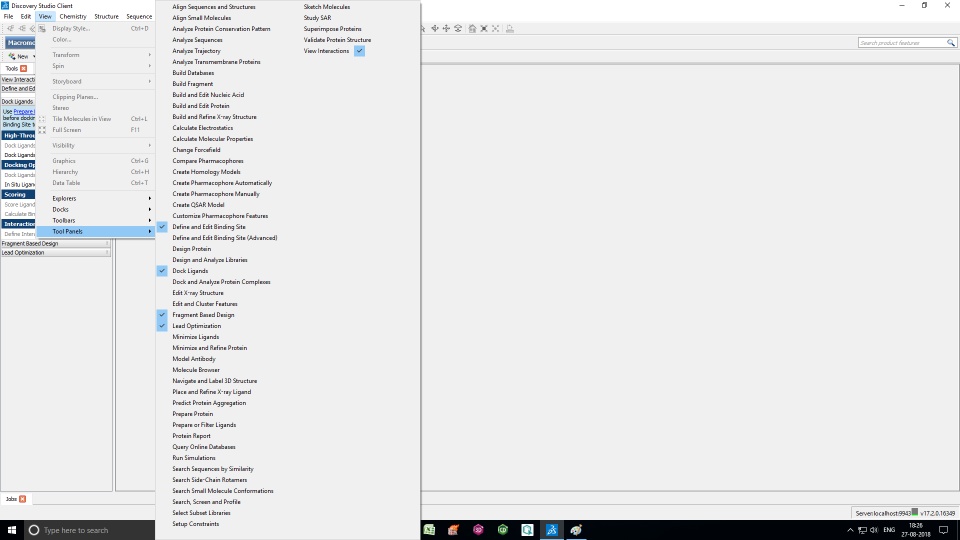This screenshot has height=540, width=960.
Task: Enable Minimize Ligands tool panel
Action: 195,337
